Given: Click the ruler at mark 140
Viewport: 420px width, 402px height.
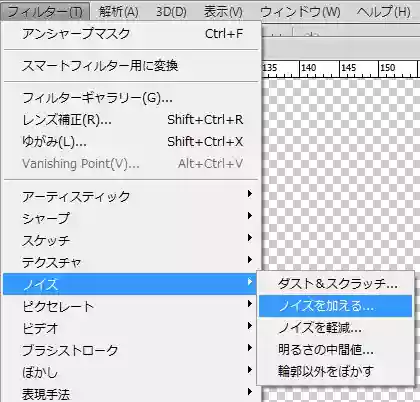Looking at the screenshot, I should click(309, 68).
